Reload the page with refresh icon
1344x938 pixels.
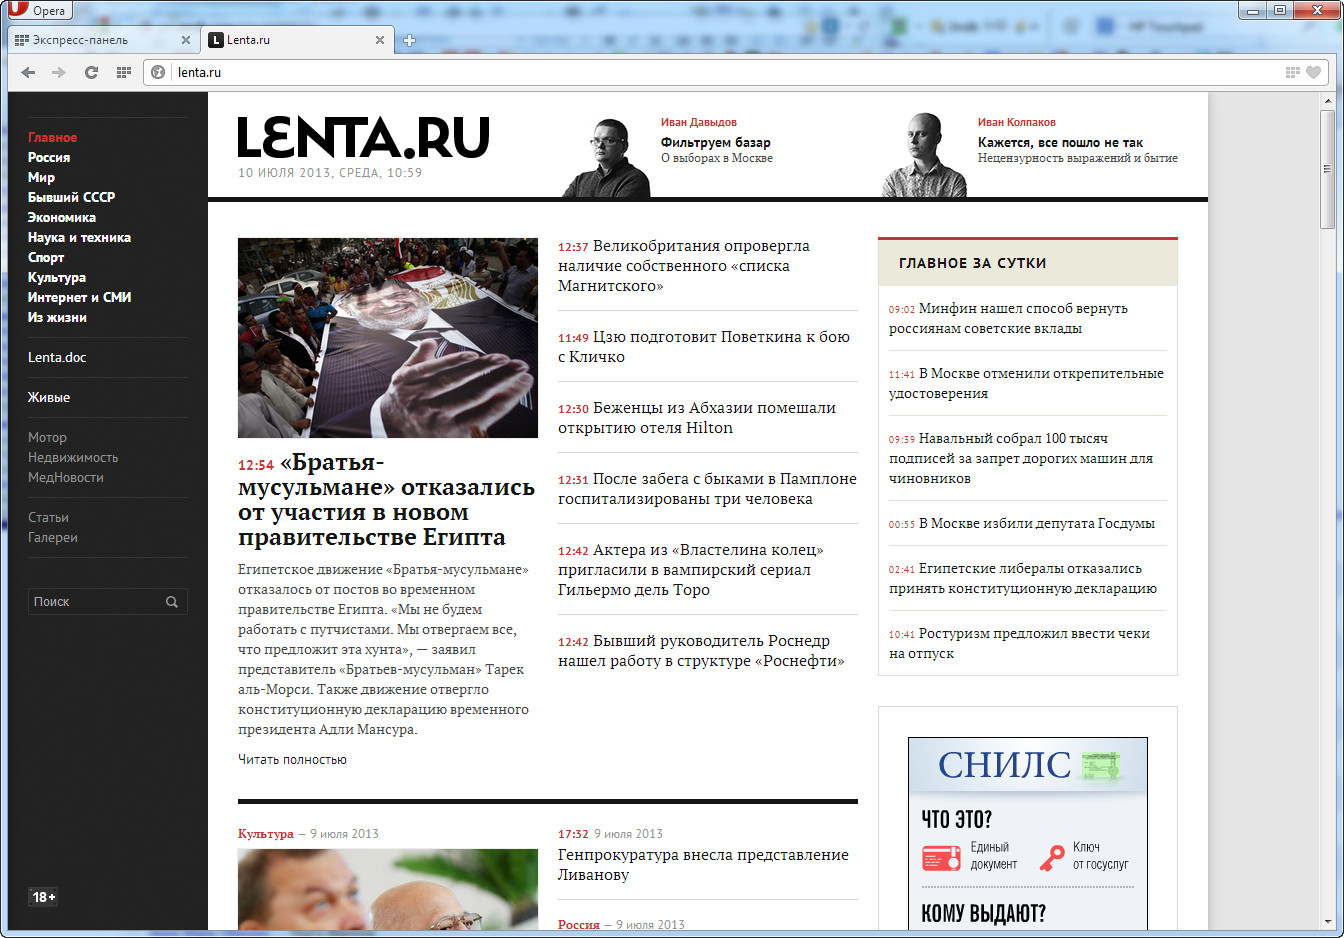[x=91, y=72]
